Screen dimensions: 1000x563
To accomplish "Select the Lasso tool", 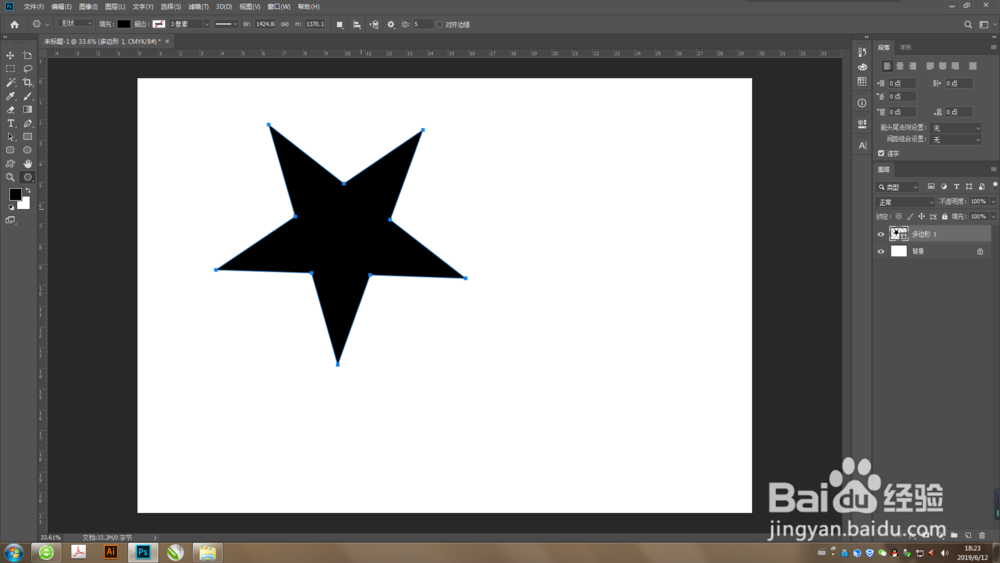I will click(x=27, y=69).
